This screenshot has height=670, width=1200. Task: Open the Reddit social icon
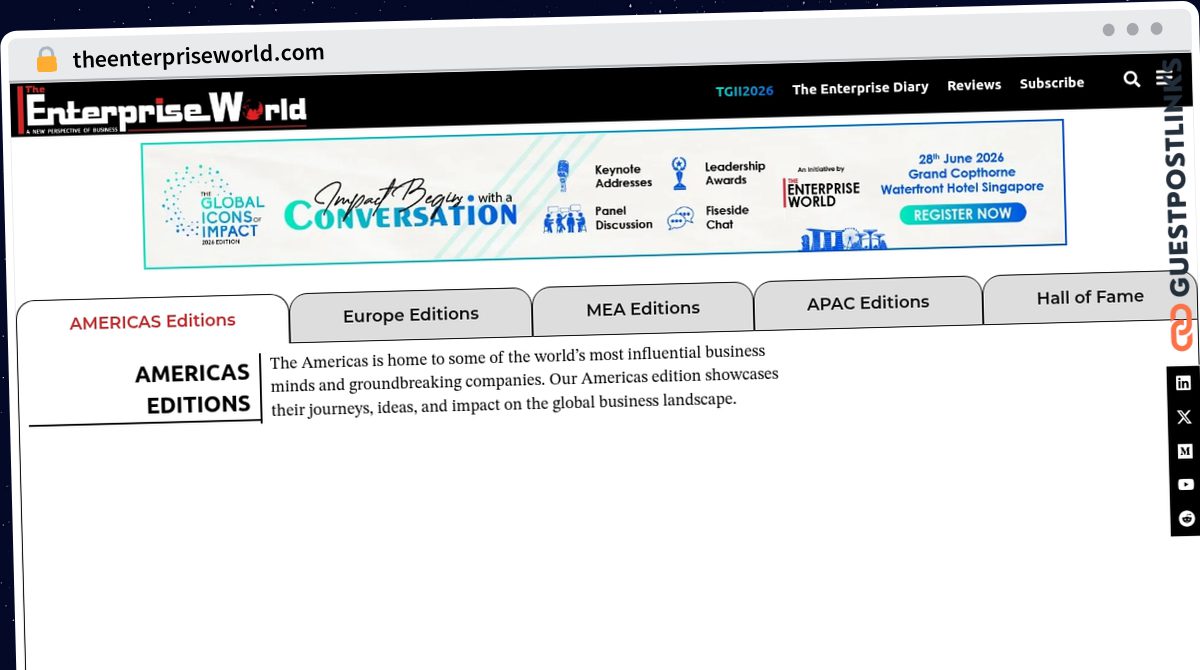[x=1187, y=518]
